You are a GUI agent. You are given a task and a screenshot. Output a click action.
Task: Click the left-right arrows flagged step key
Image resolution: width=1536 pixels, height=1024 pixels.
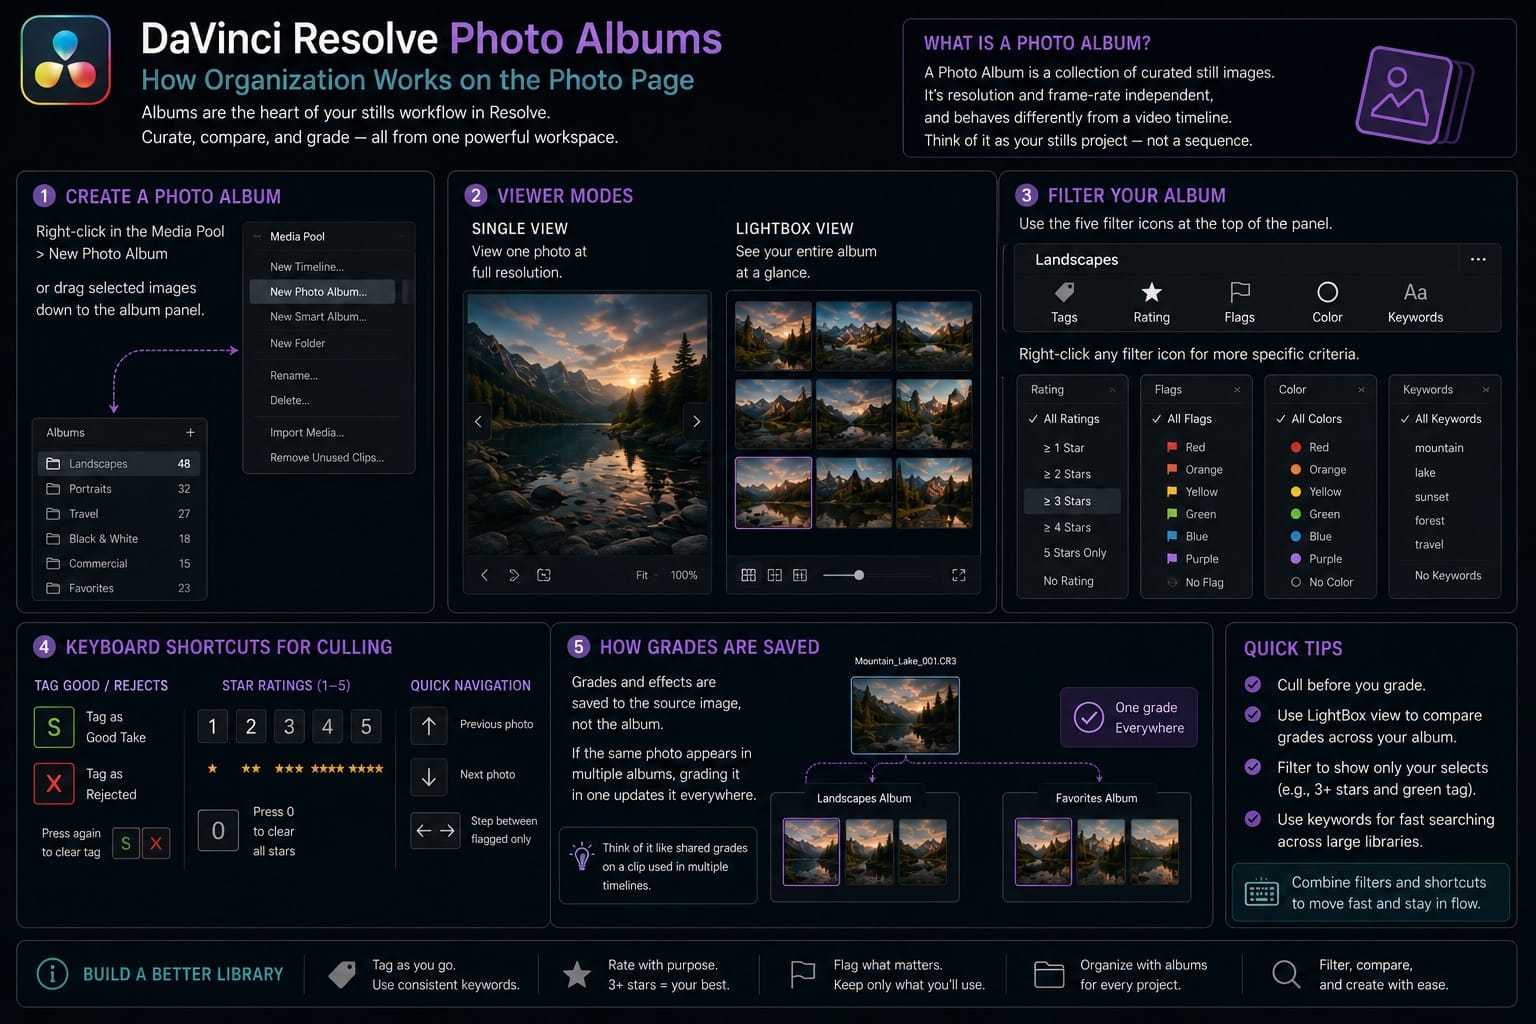436,830
